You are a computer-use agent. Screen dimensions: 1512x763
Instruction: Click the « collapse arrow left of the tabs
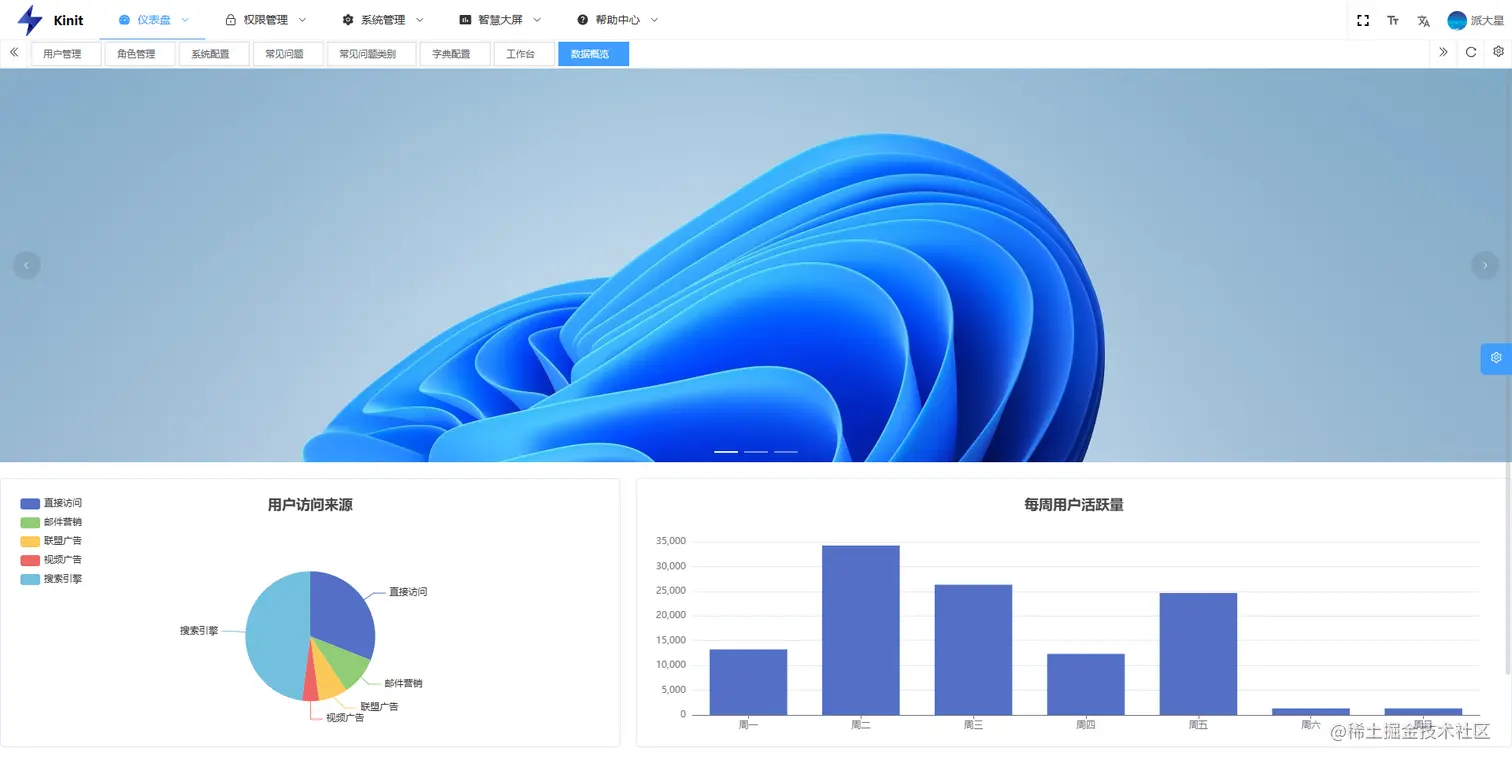[14, 52]
